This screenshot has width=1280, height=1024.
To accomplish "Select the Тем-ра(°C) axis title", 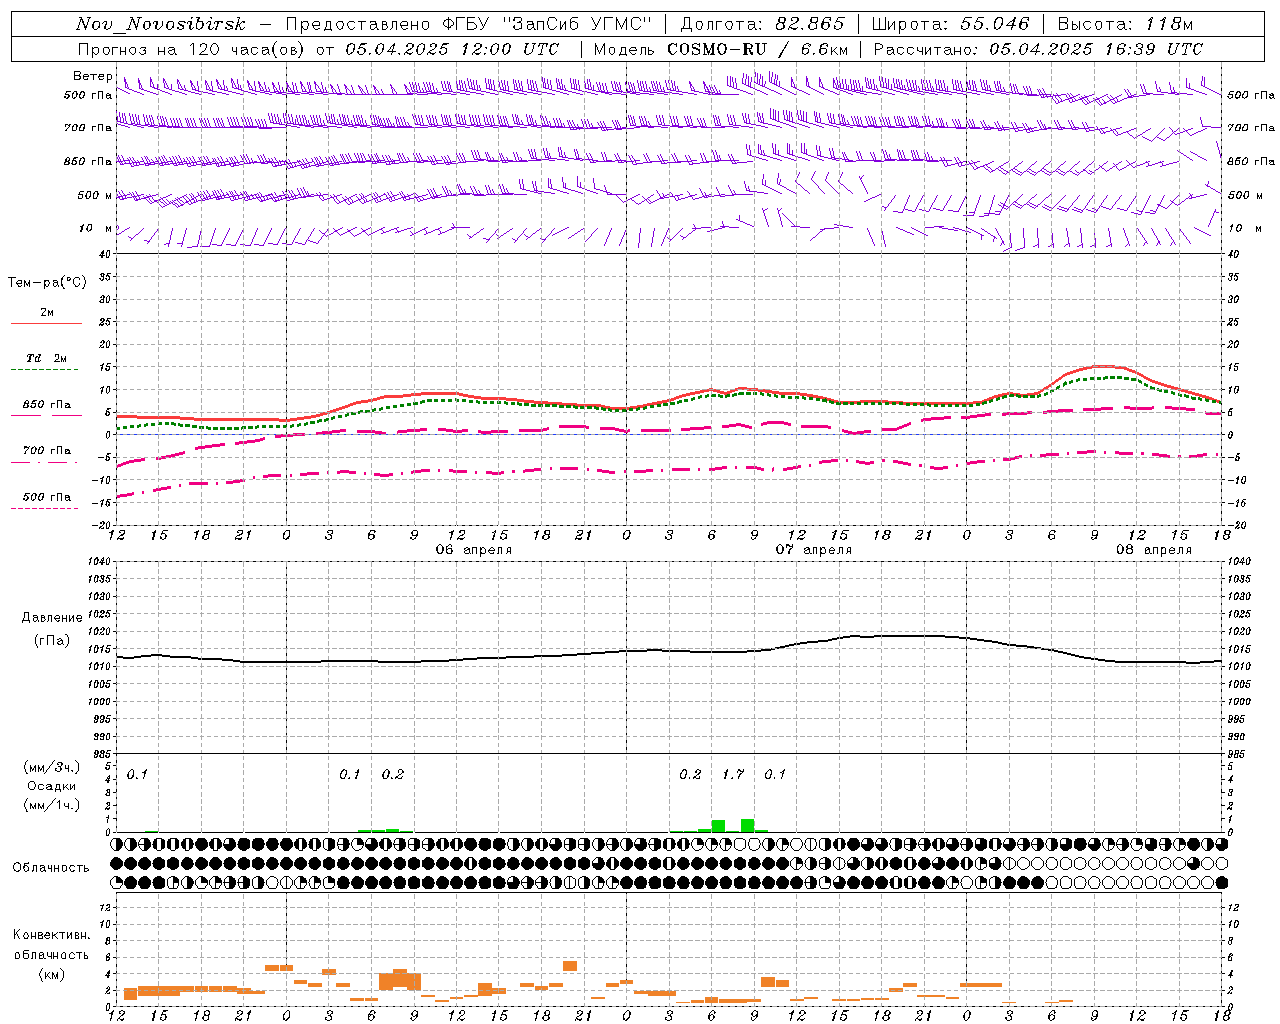I will (x=47, y=282).
